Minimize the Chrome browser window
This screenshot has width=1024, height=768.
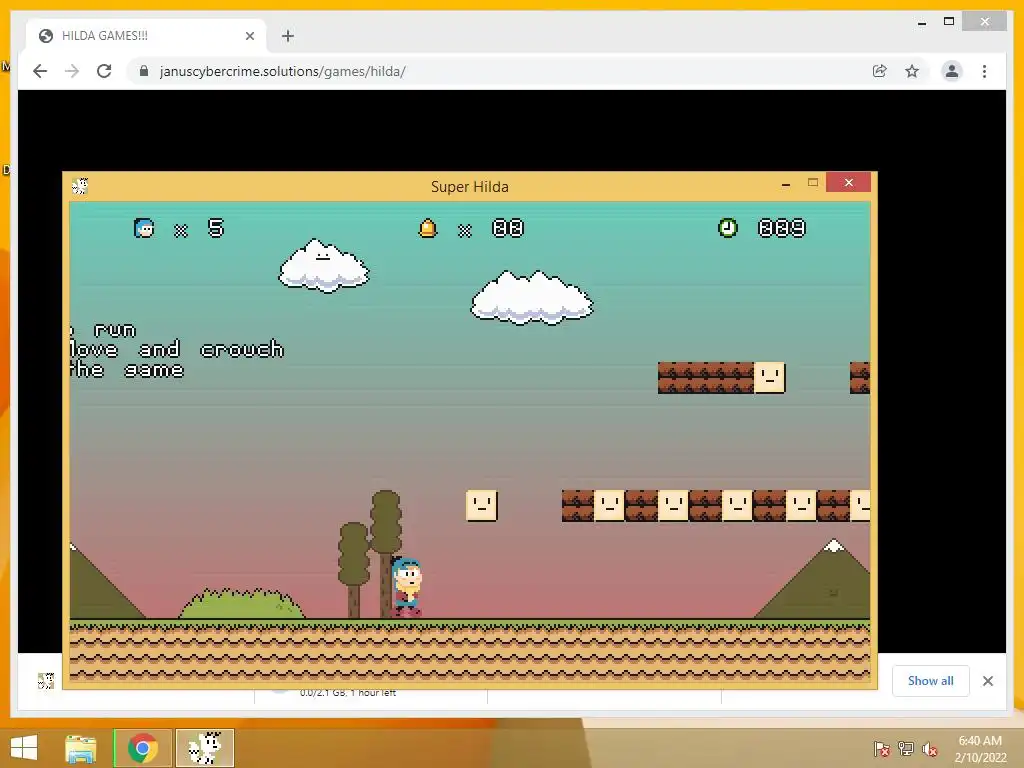(x=921, y=22)
